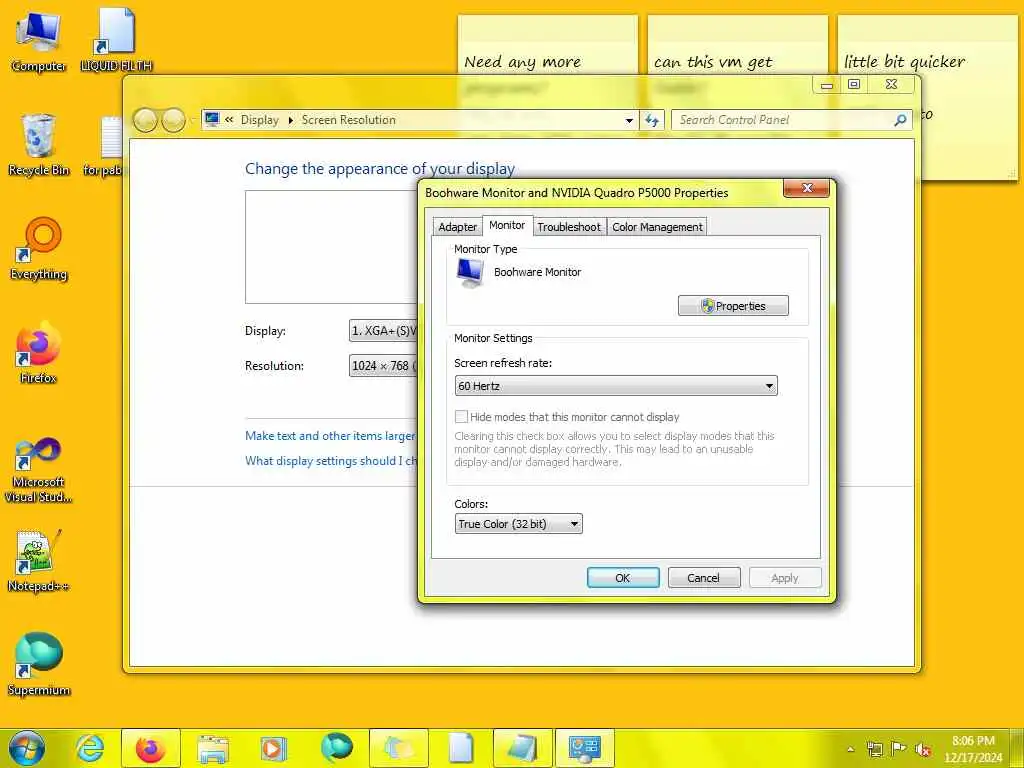Switch to the Control Panel taskbar item
Screen dimensions: 1024x768
[x=584, y=748]
